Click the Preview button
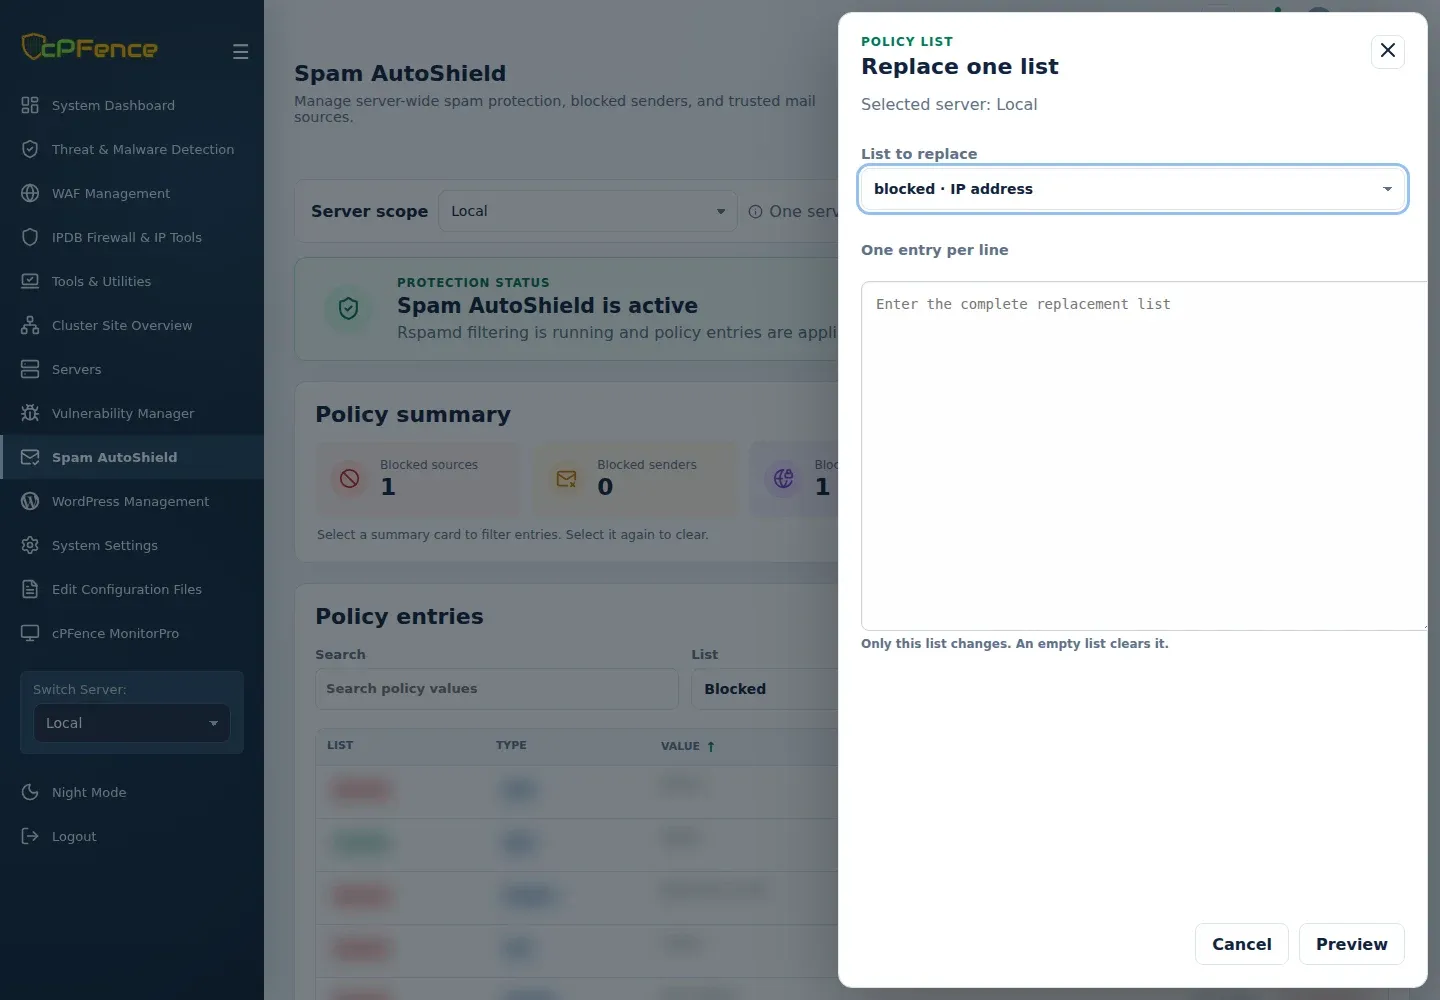The height and width of the screenshot is (1000, 1440). click(1352, 944)
